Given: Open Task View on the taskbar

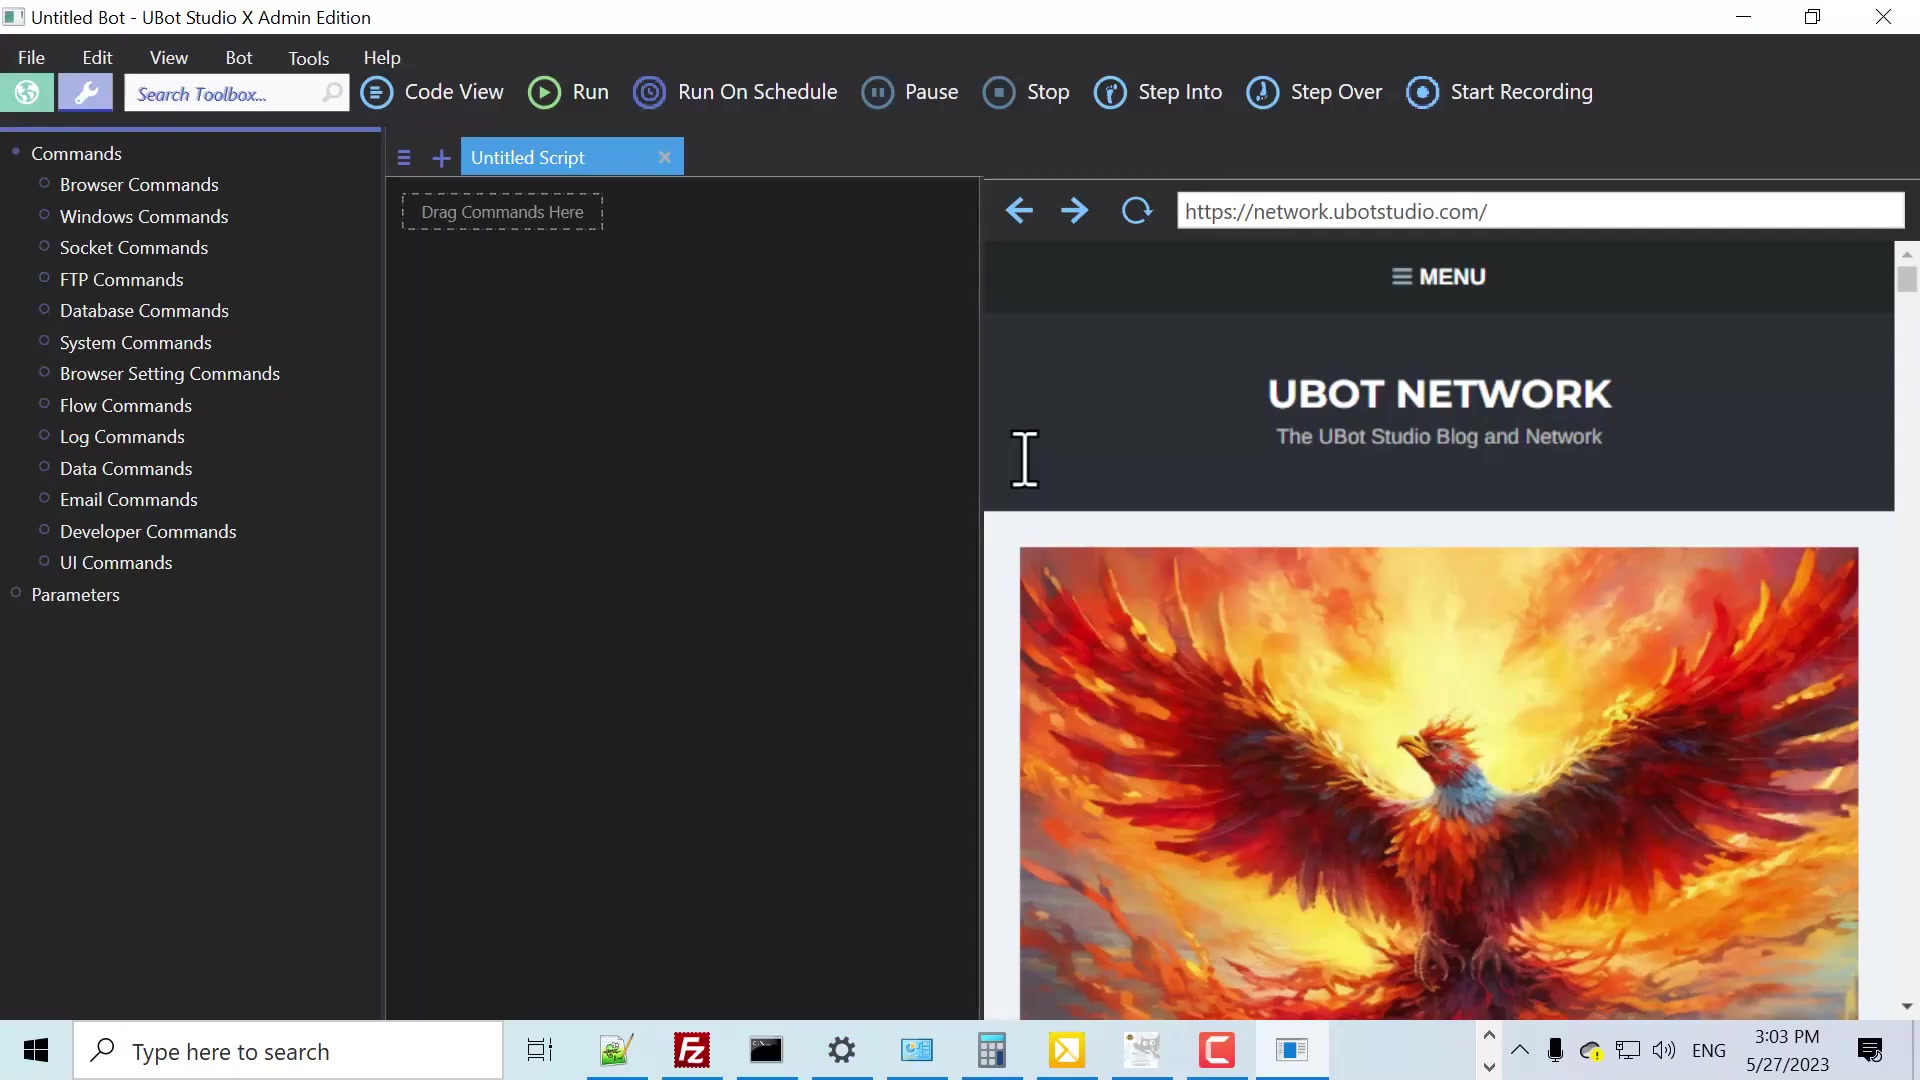Looking at the screenshot, I should (540, 1050).
